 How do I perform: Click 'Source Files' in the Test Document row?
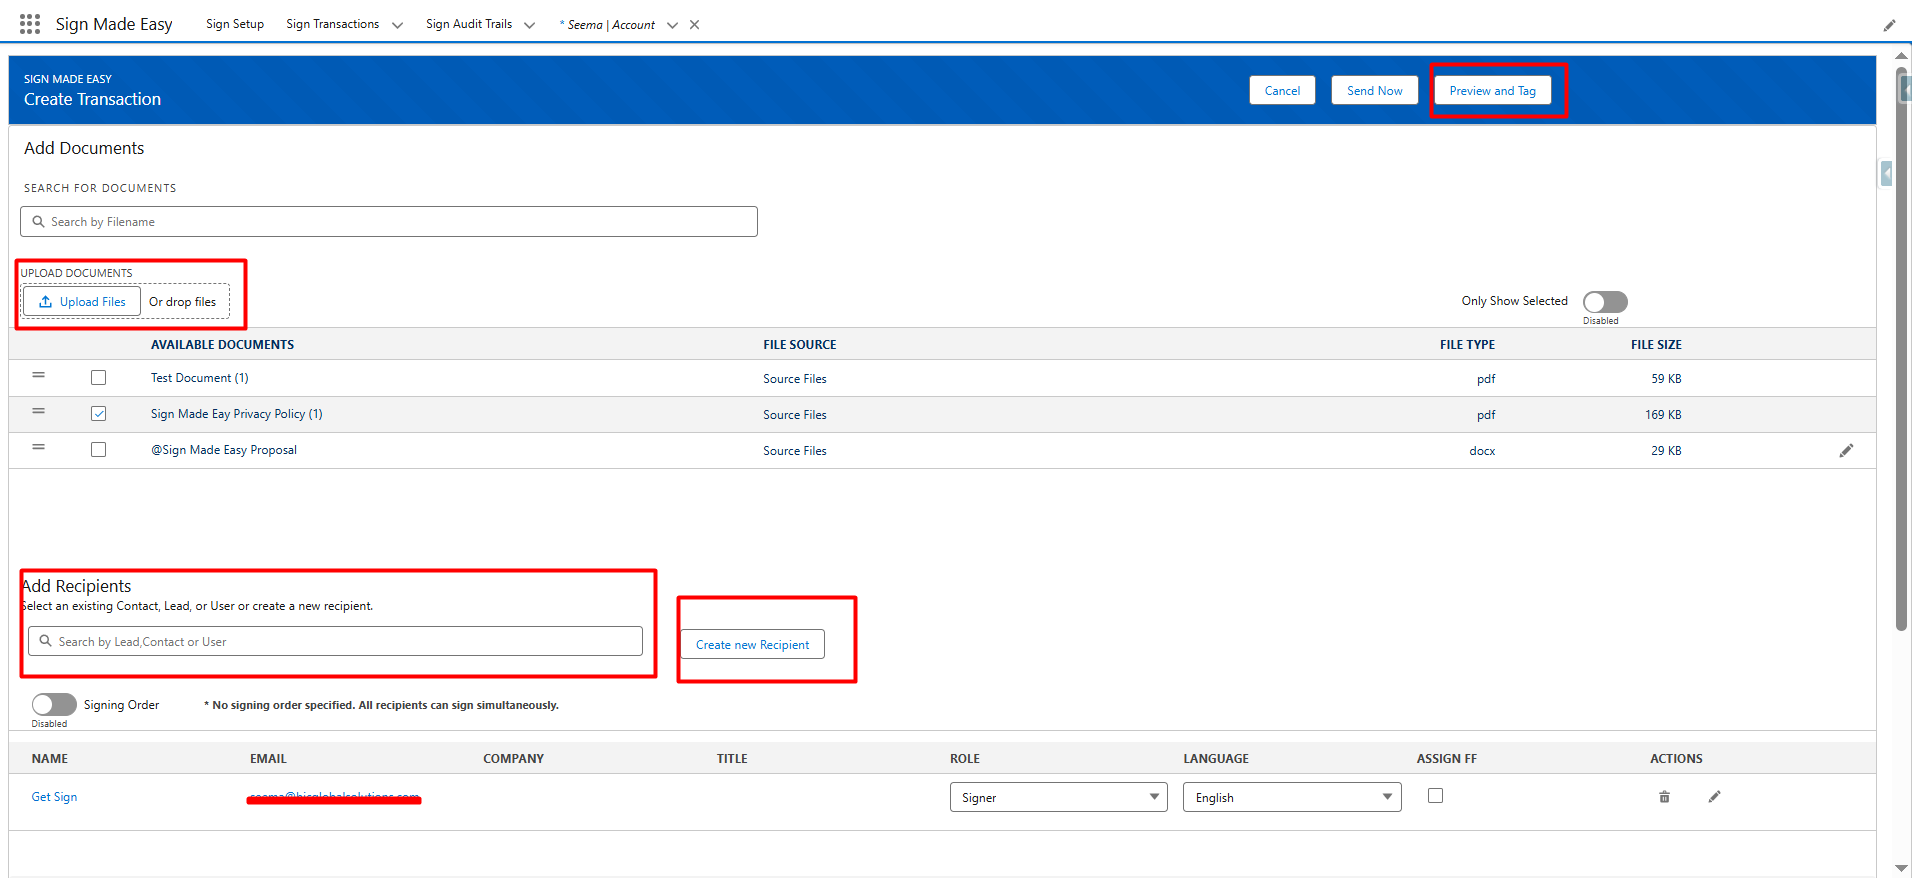(795, 378)
